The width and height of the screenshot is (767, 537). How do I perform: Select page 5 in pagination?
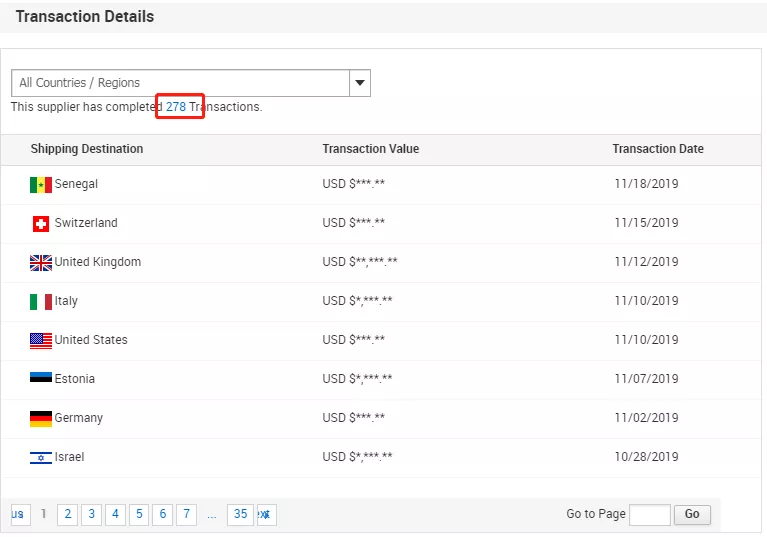click(139, 515)
